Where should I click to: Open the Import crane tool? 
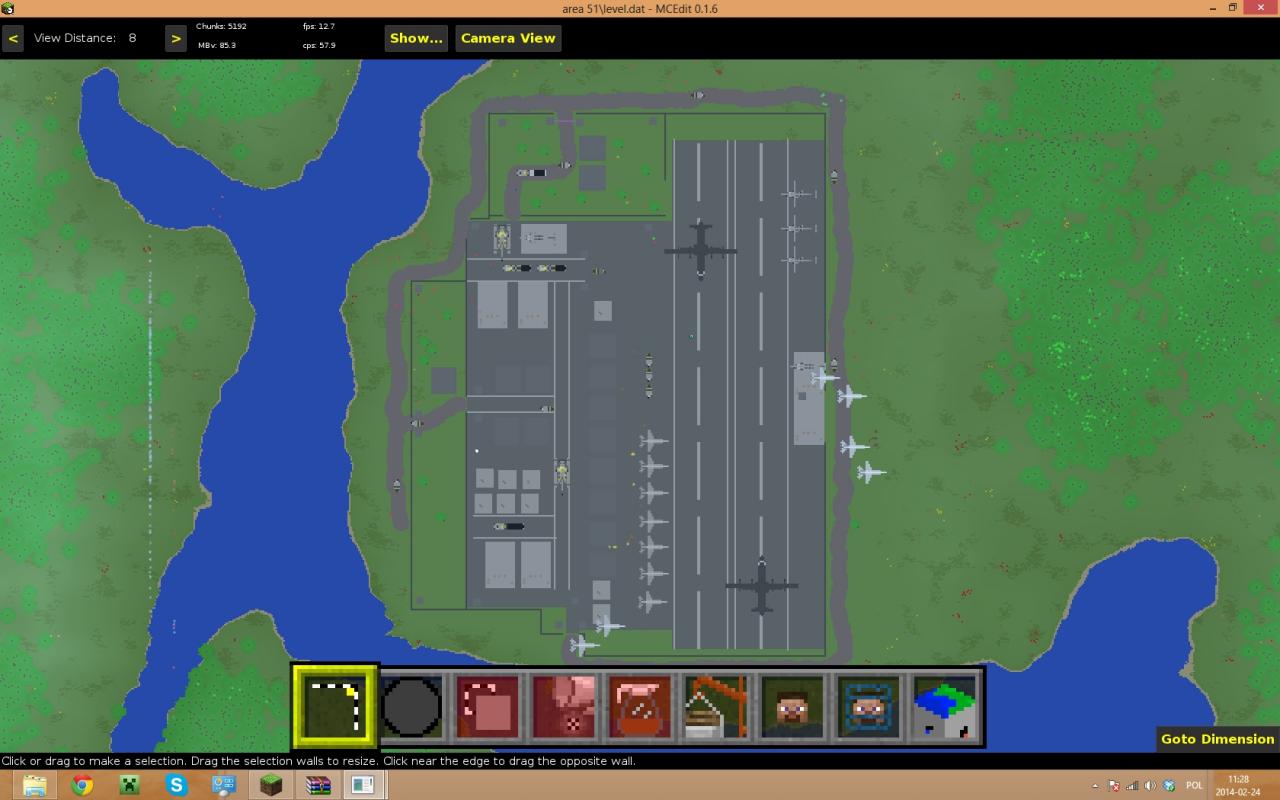716,707
